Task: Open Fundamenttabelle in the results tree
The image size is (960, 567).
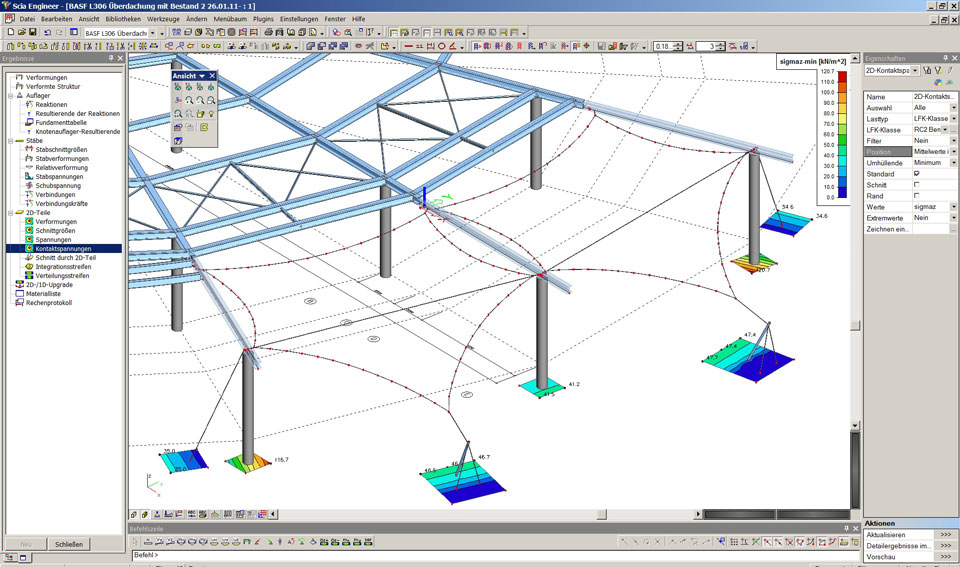Action: pyautogui.click(x=63, y=122)
